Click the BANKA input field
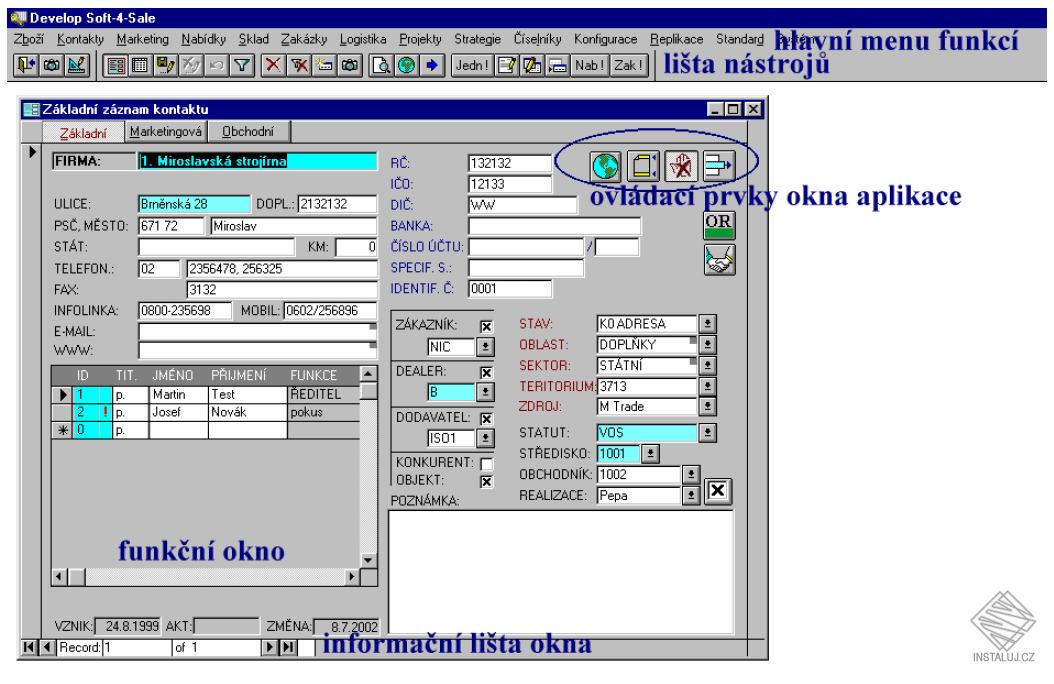 [555, 226]
